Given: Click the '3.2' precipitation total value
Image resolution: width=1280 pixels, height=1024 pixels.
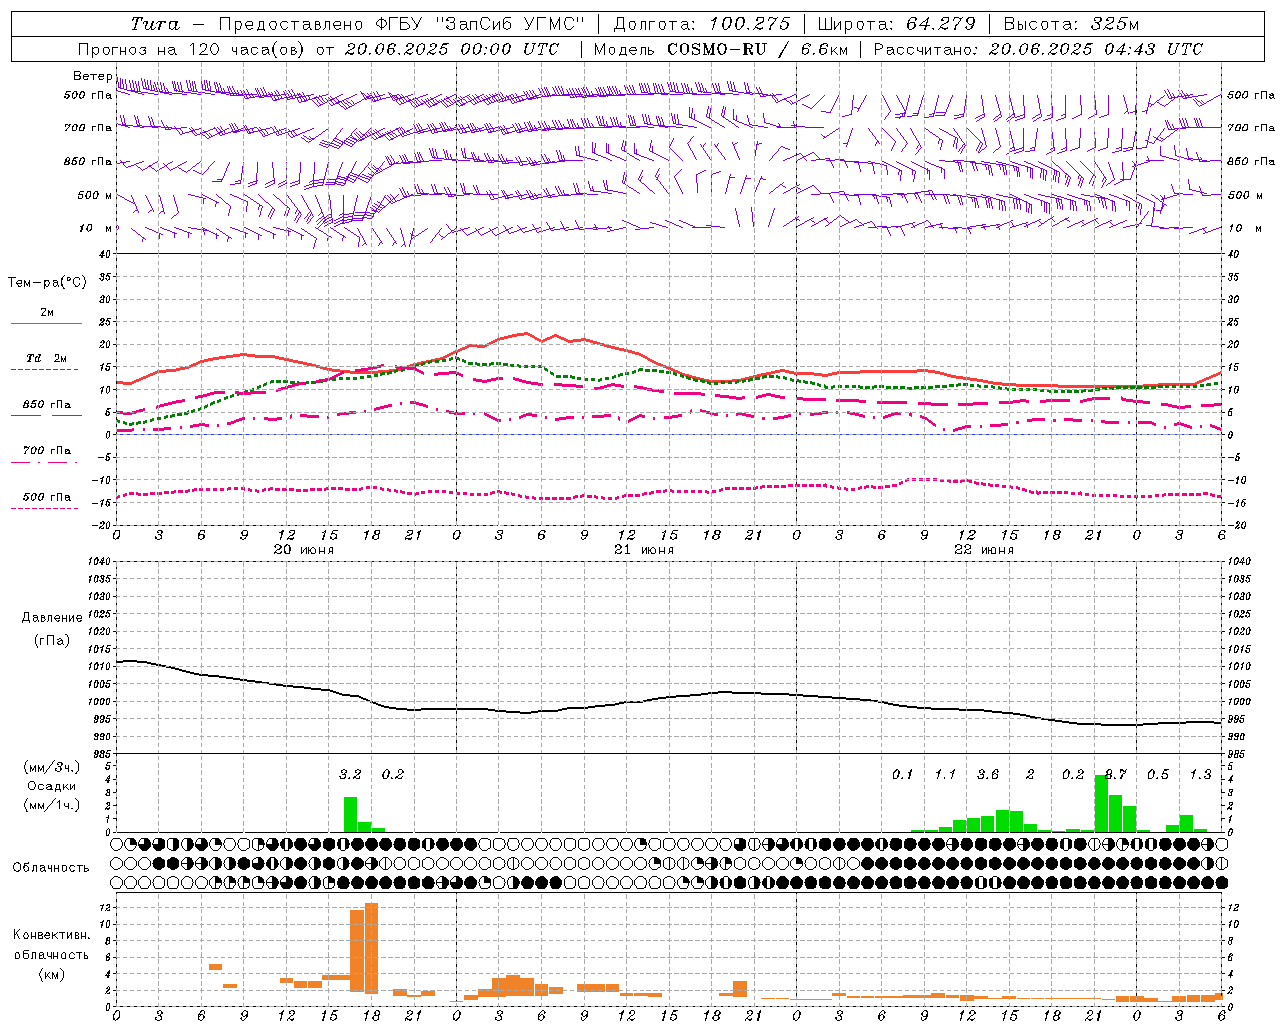Looking at the screenshot, I should (350, 774).
